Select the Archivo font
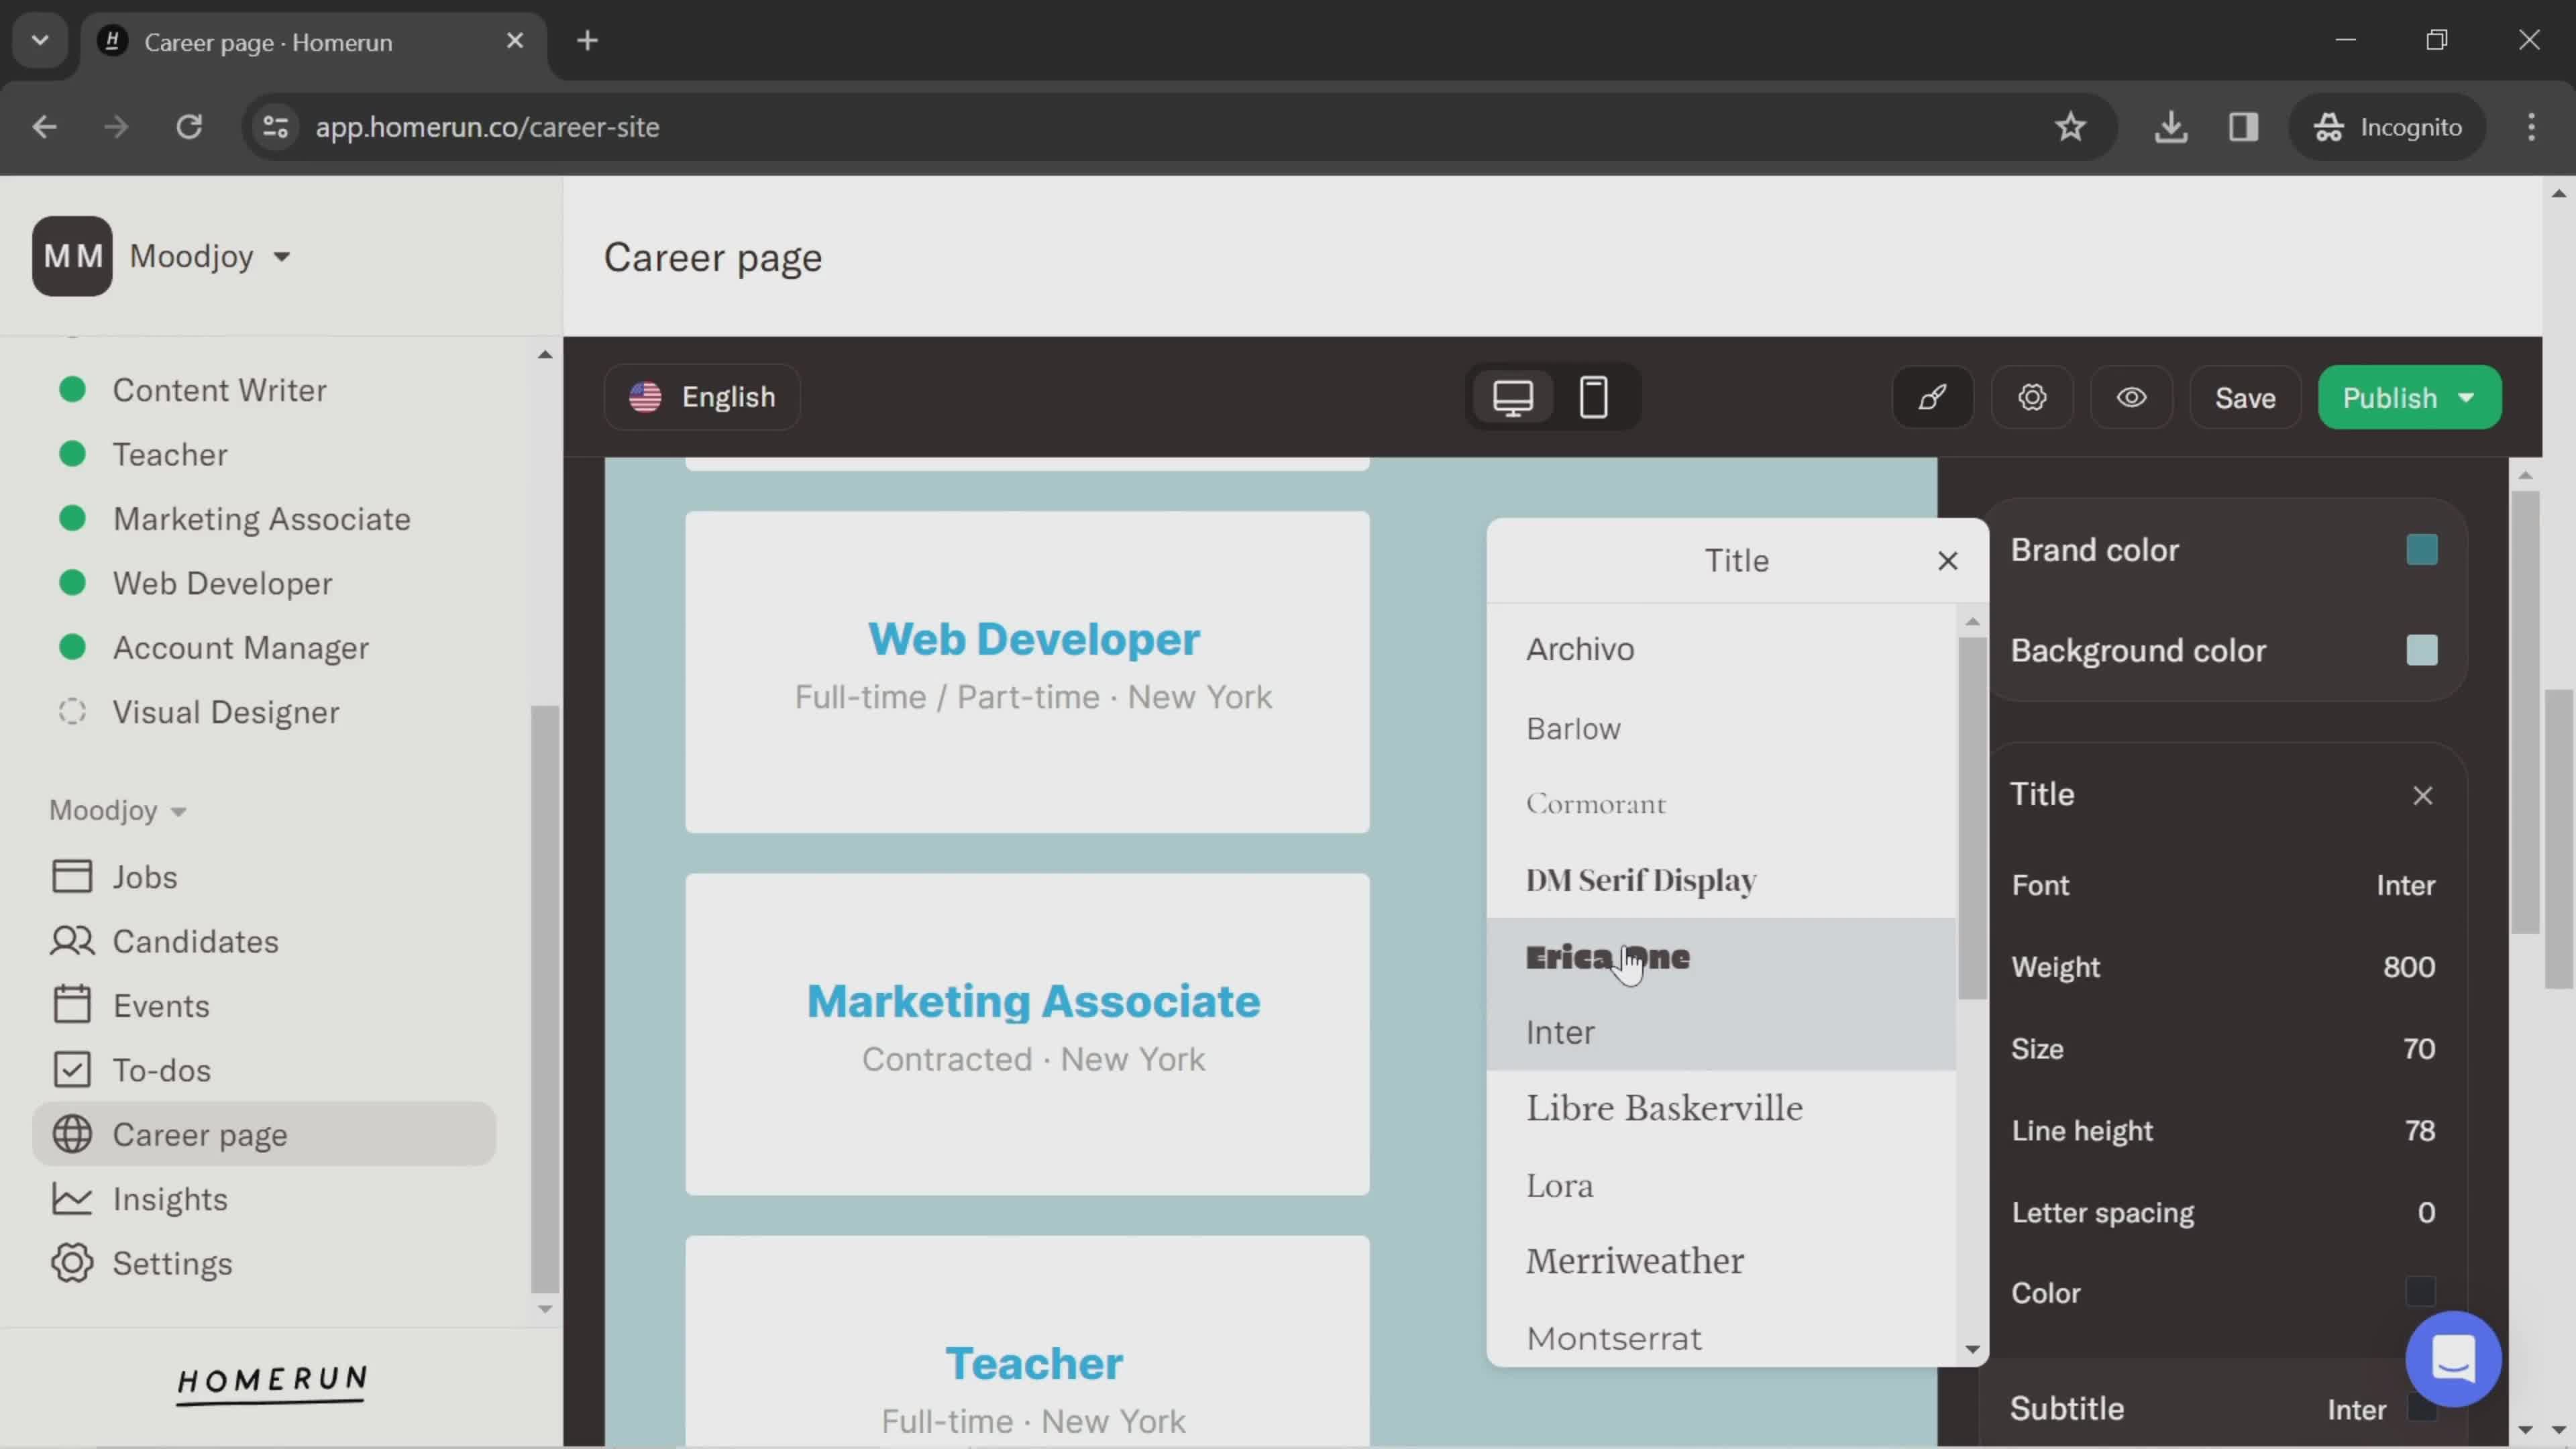Screen dimensions: 2576x1449 (1720, 649)
